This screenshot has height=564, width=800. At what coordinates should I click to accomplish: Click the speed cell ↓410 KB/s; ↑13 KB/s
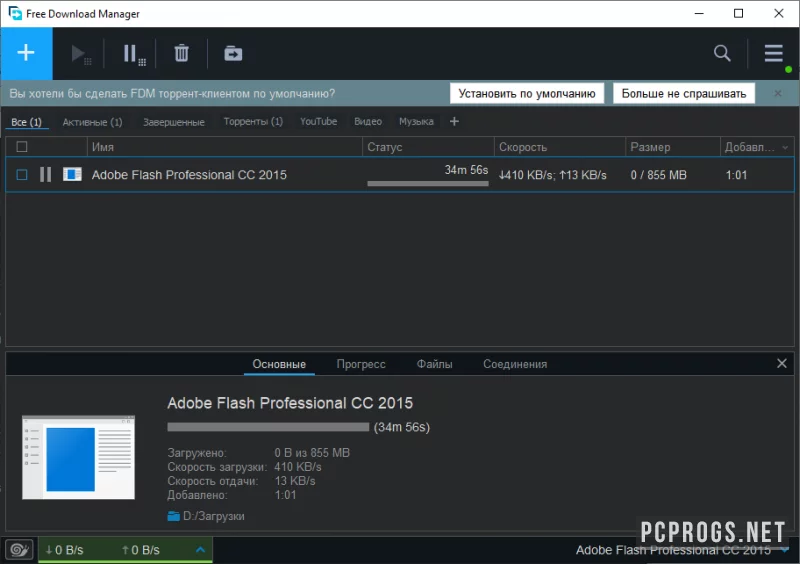tap(553, 175)
